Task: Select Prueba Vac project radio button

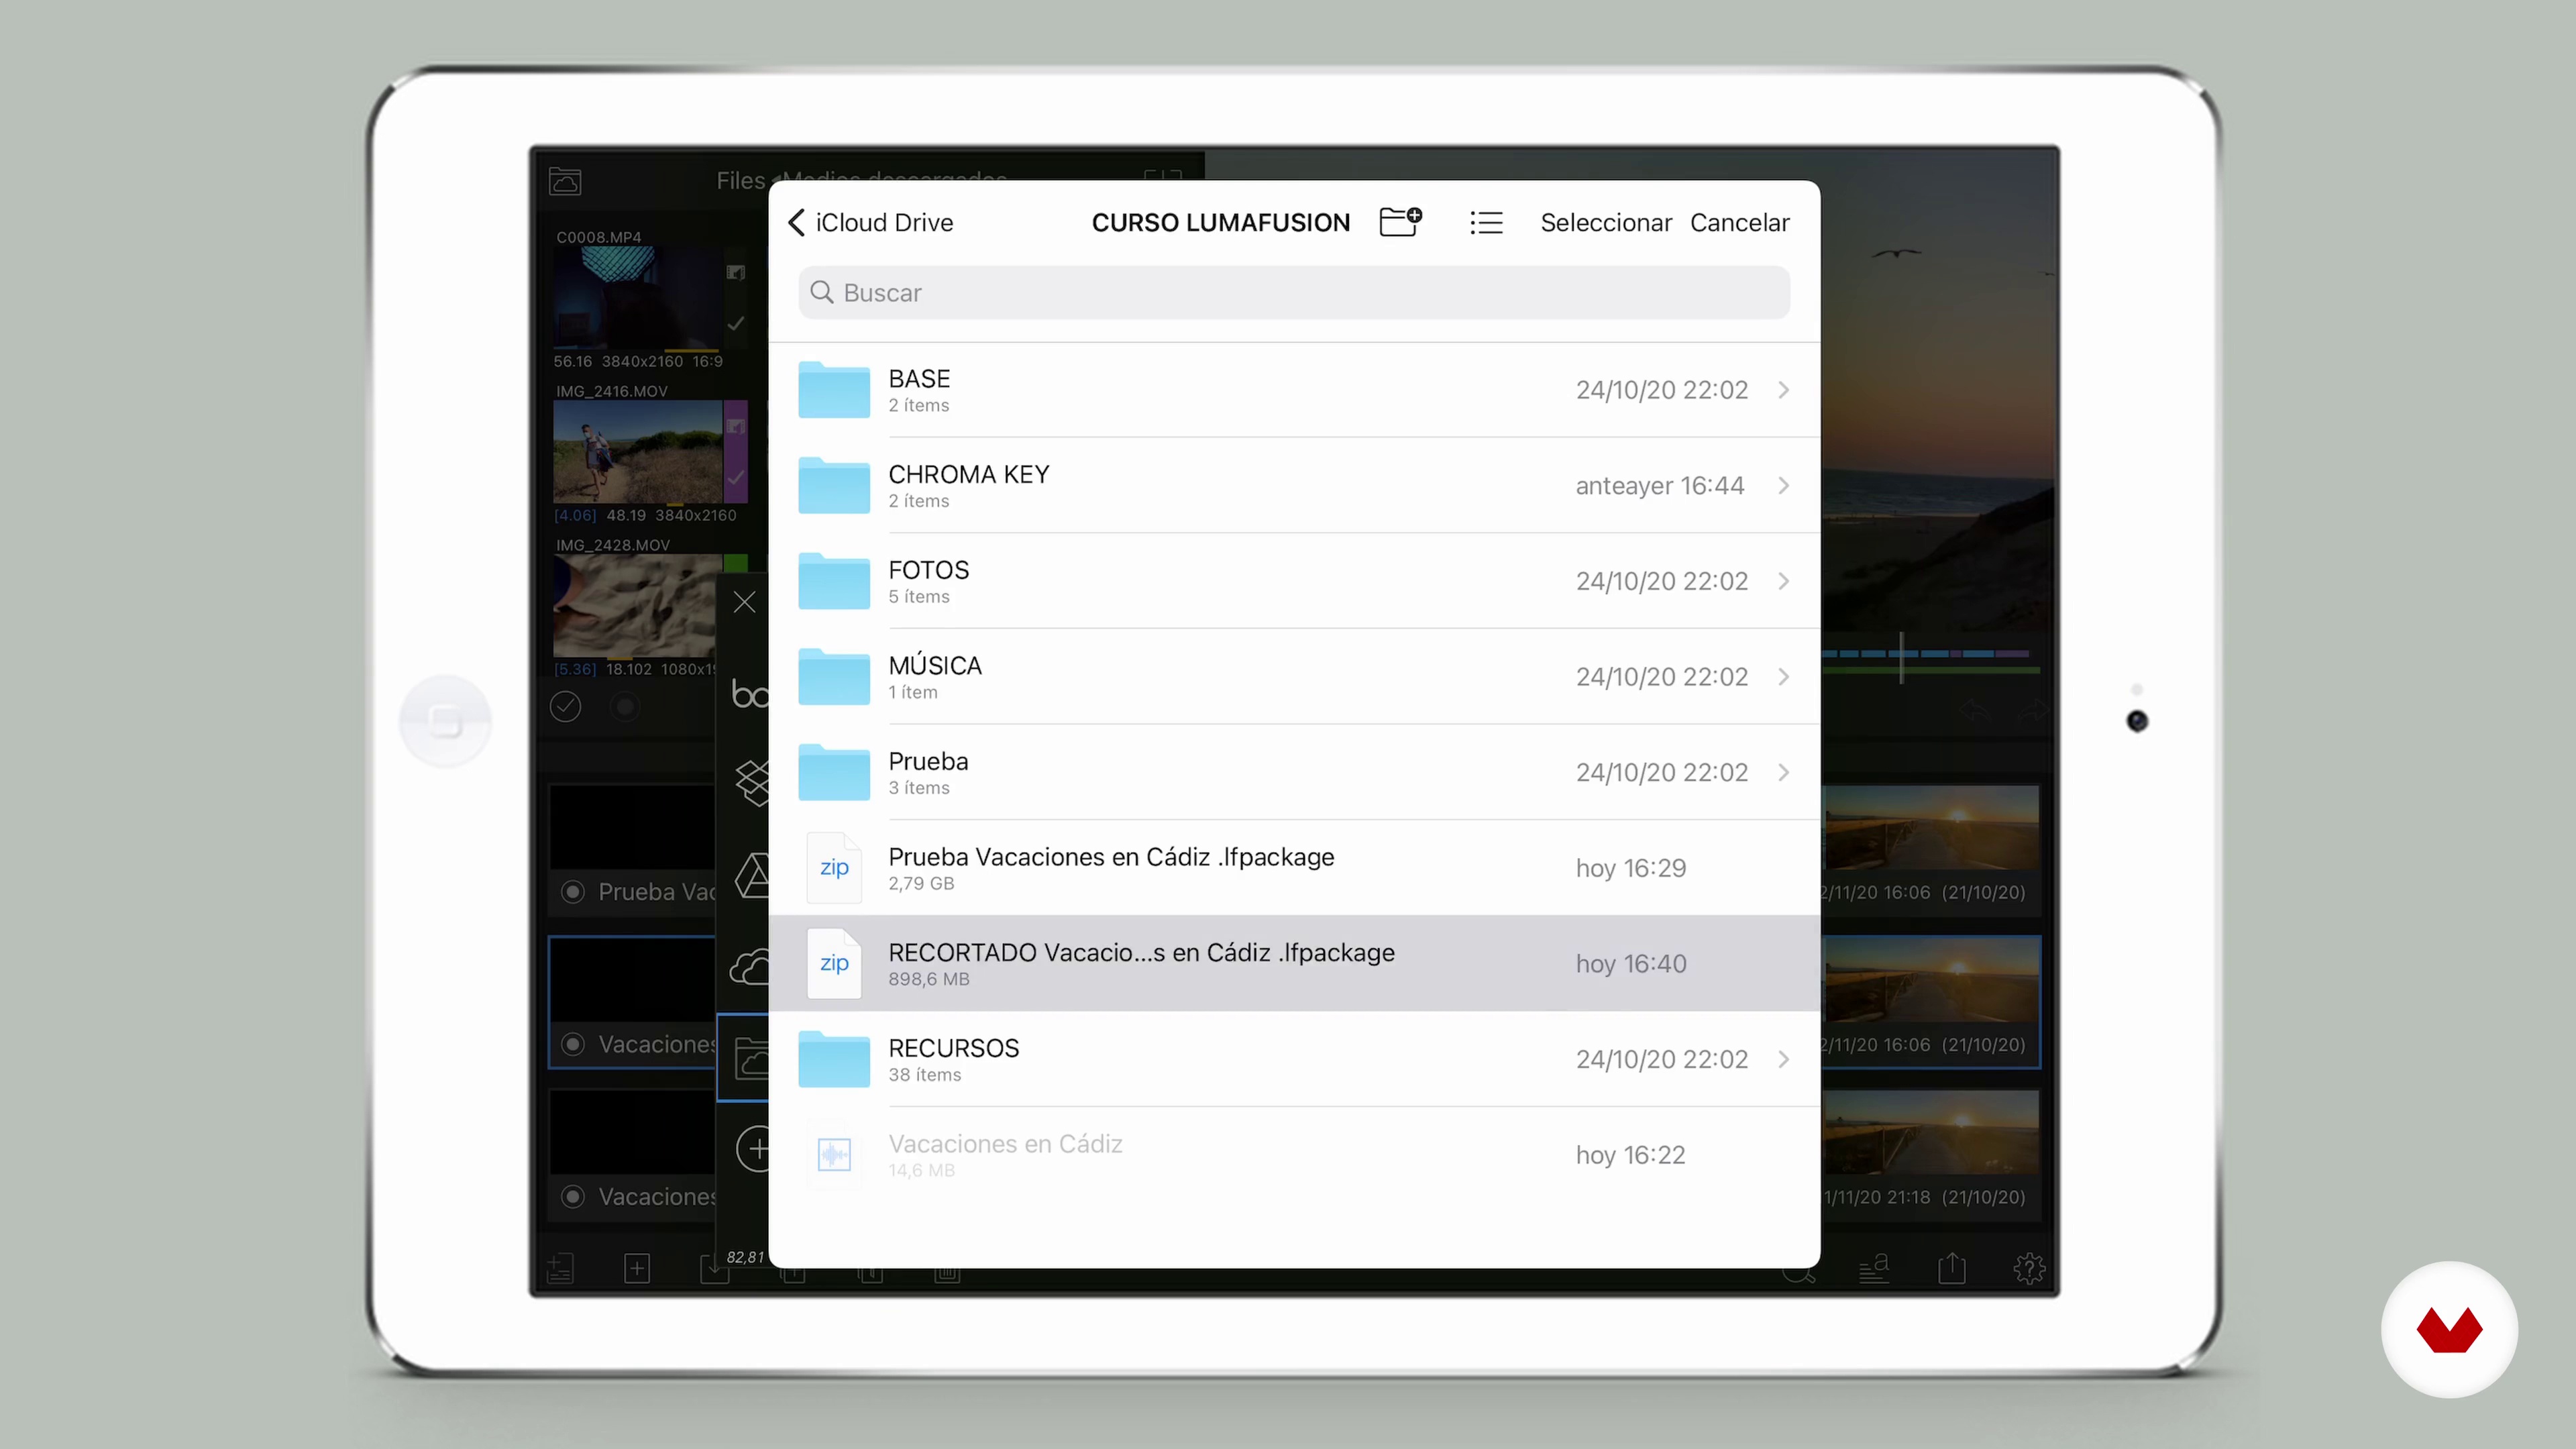Action: point(572,891)
